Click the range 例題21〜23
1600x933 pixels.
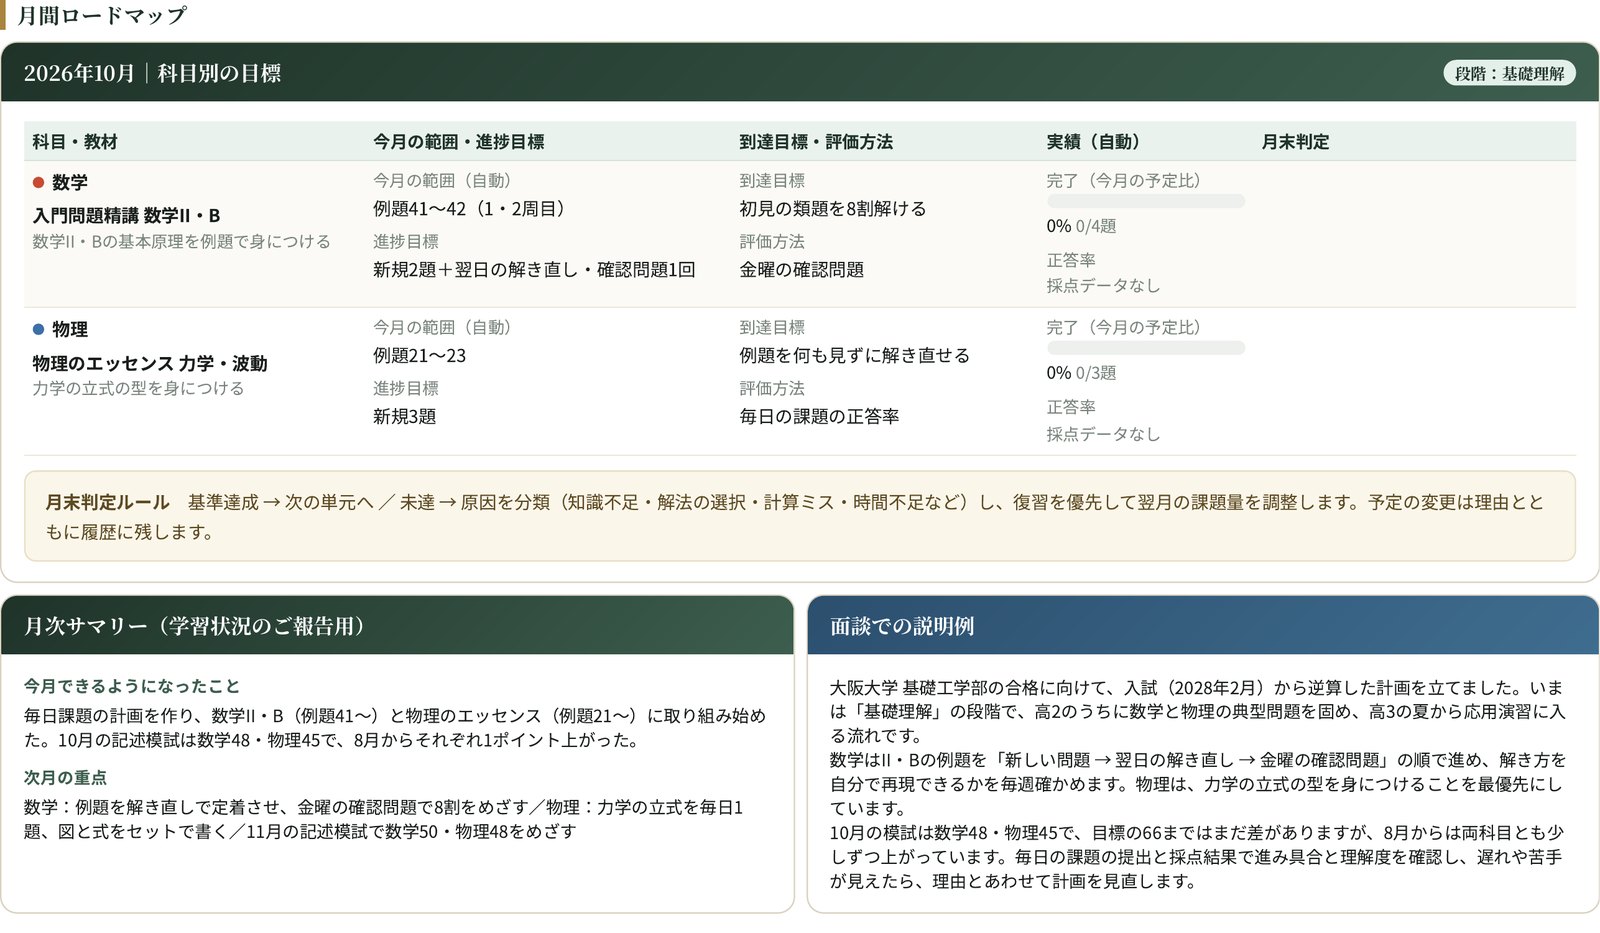pos(420,356)
